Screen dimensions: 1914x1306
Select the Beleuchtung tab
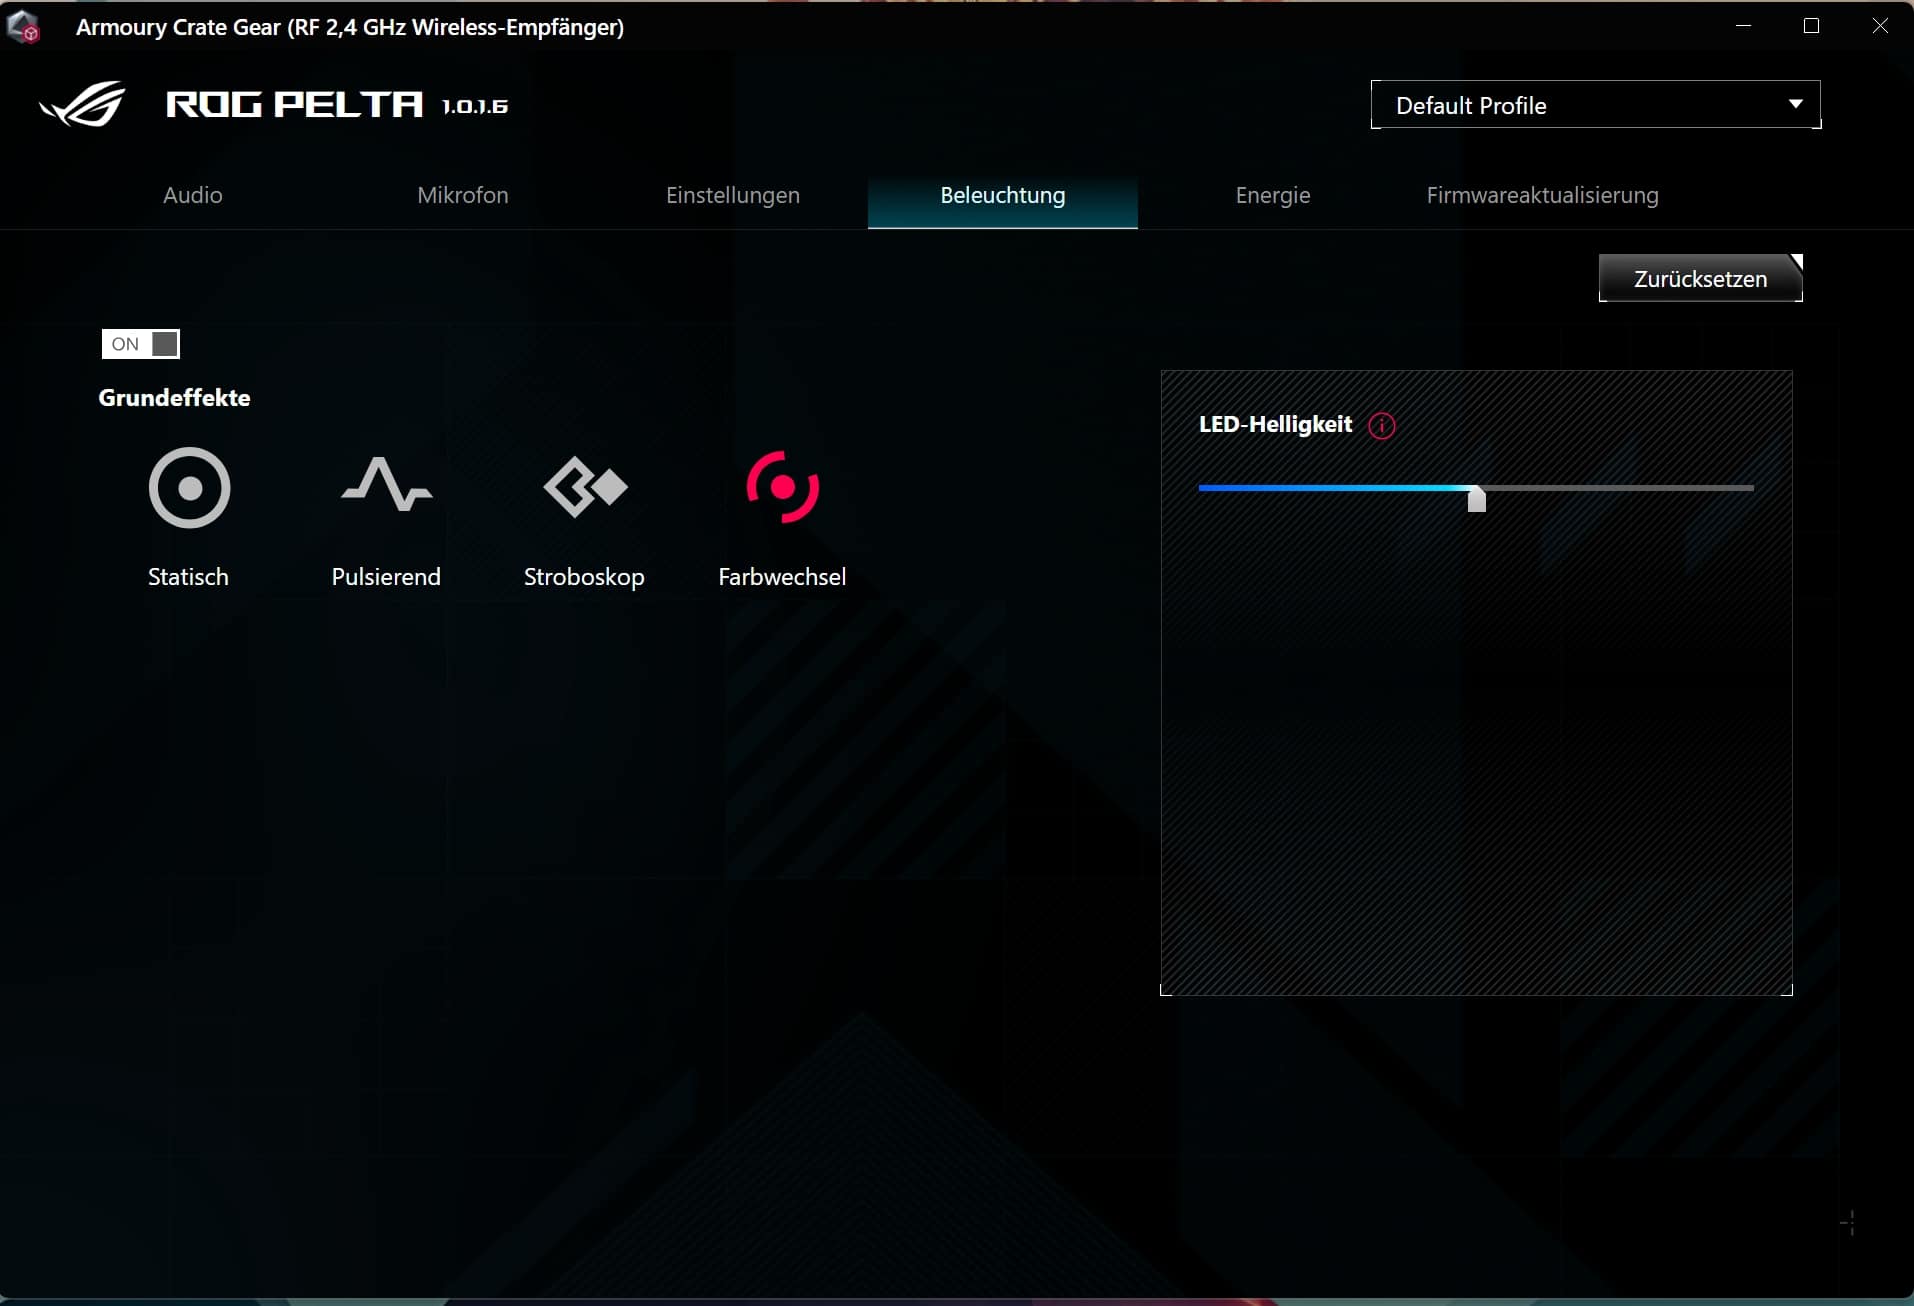point(1002,195)
